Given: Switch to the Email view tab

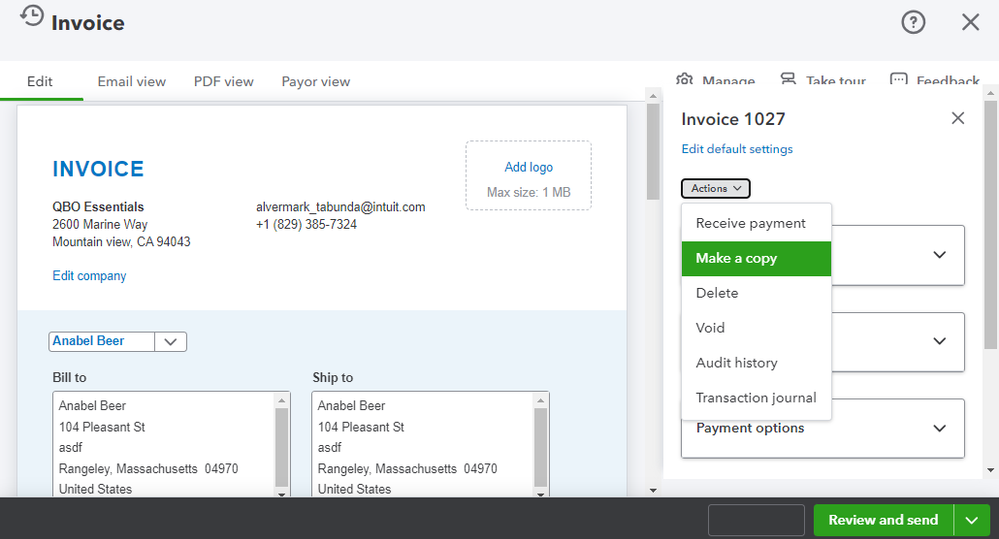Looking at the screenshot, I should (x=131, y=82).
